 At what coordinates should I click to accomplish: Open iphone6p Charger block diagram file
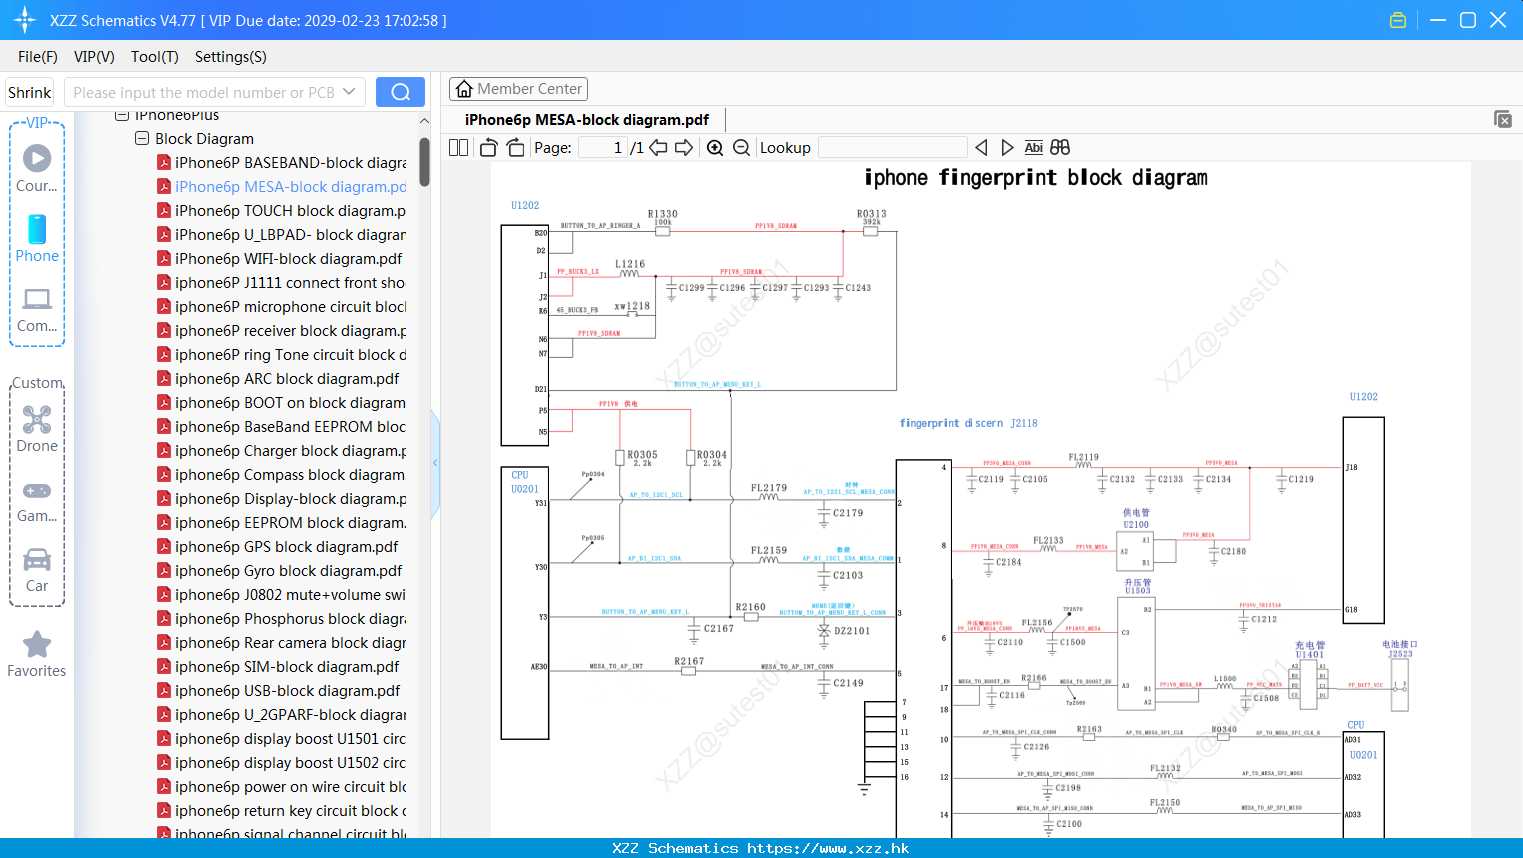point(281,450)
